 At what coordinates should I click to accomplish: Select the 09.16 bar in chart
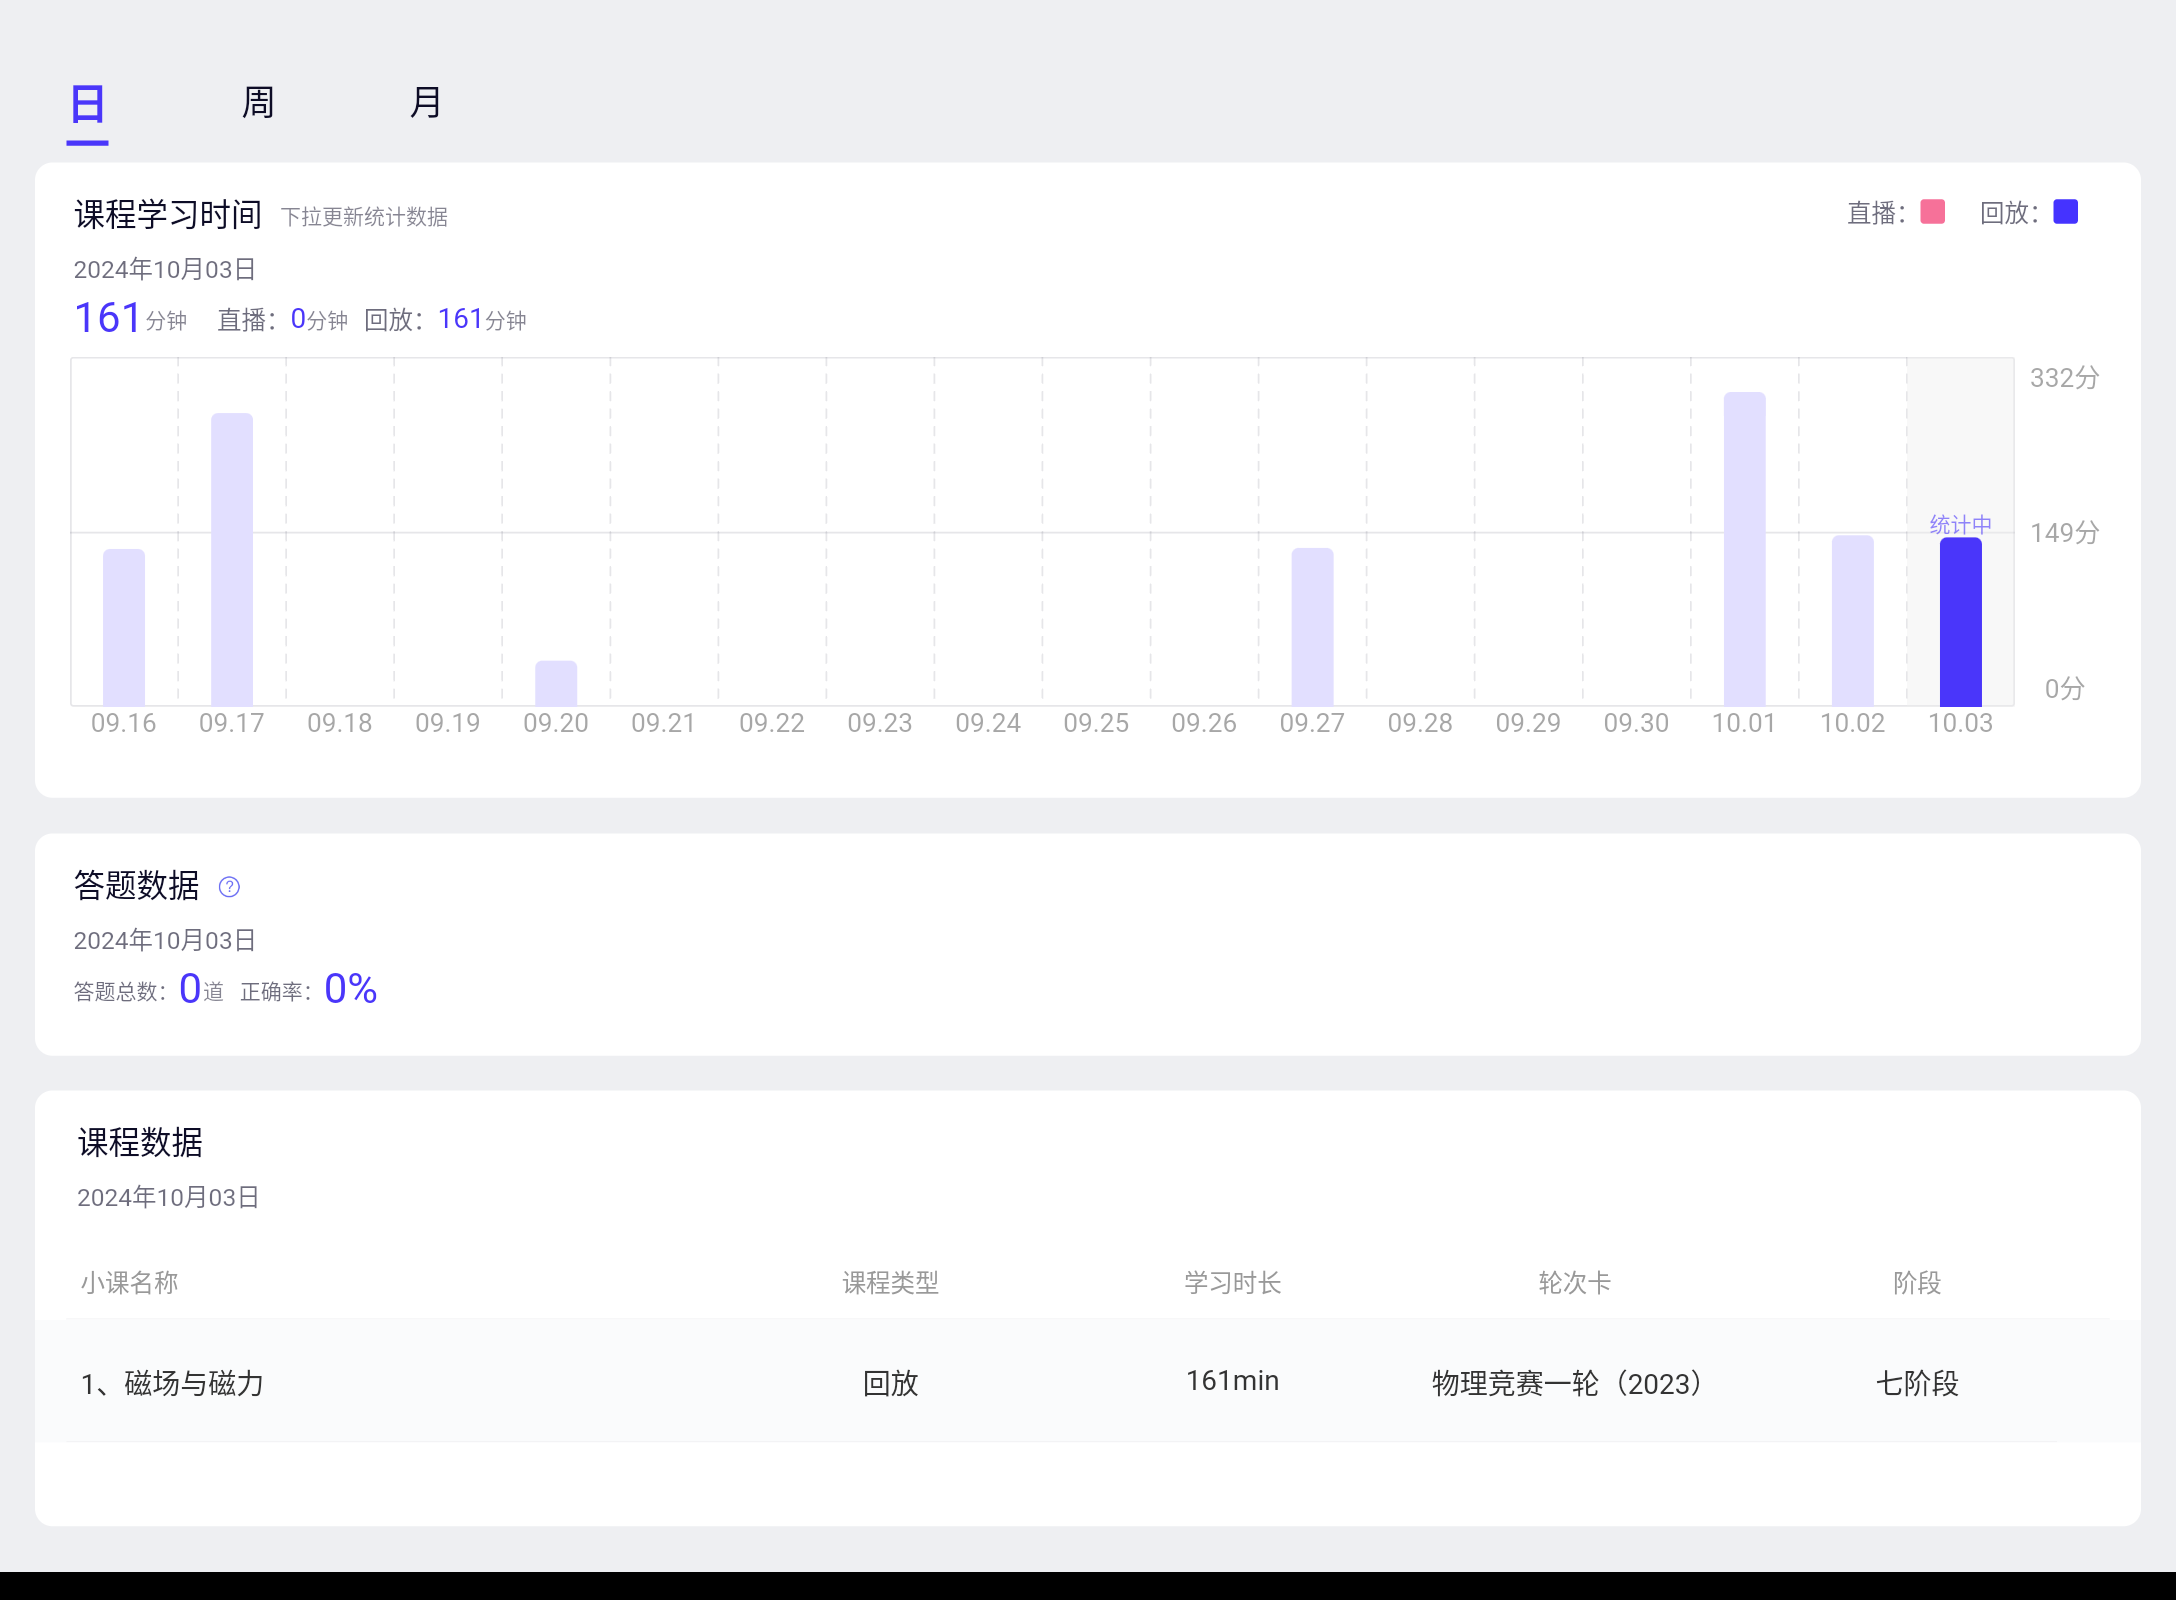[x=124, y=627]
